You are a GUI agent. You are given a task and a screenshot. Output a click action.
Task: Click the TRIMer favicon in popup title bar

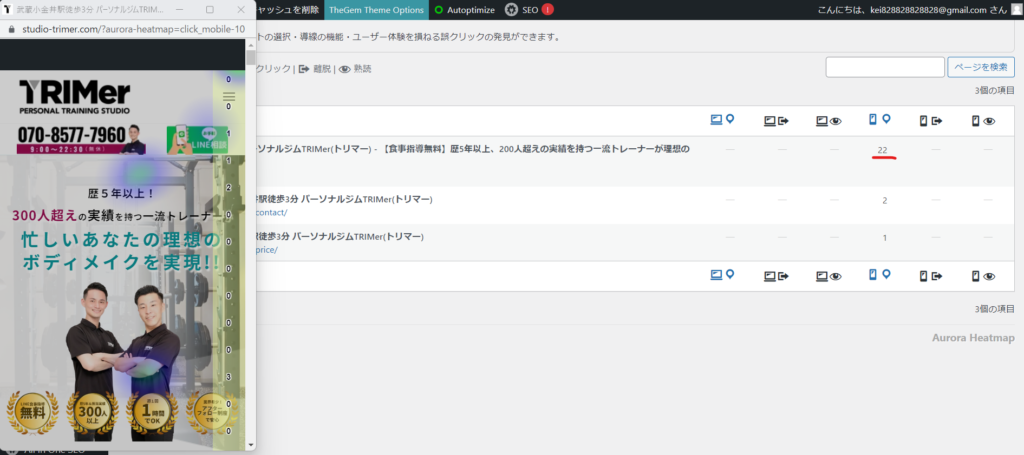point(7,10)
